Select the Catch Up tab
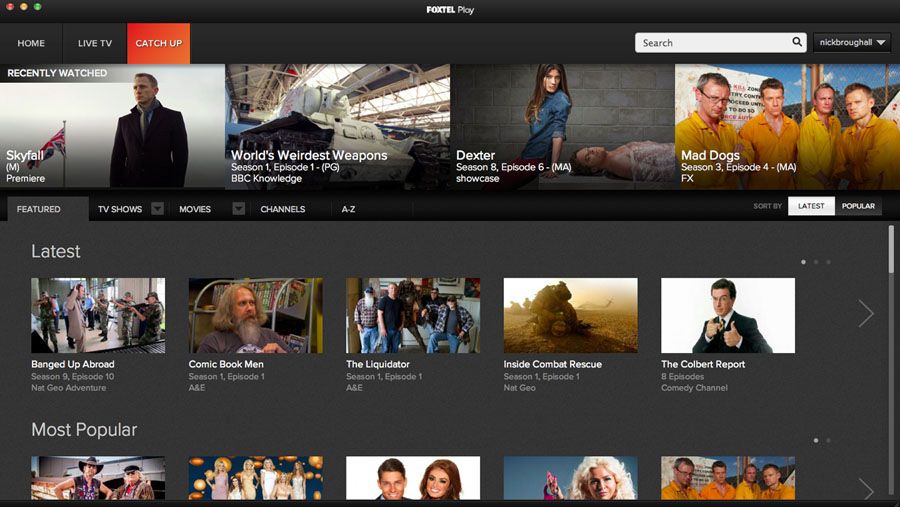 158,43
